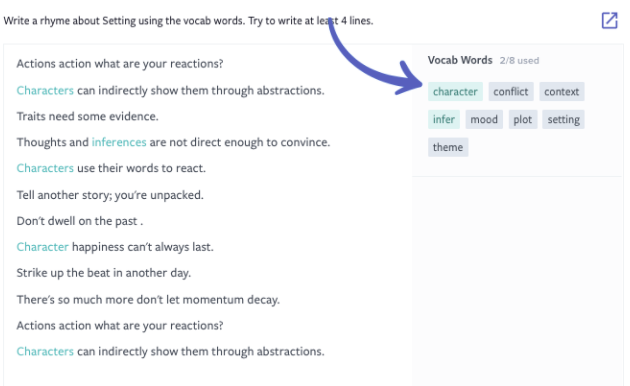The width and height of the screenshot is (630, 386).
Task: Click the highlighted word inferences in the rhyme
Action: pos(119,142)
